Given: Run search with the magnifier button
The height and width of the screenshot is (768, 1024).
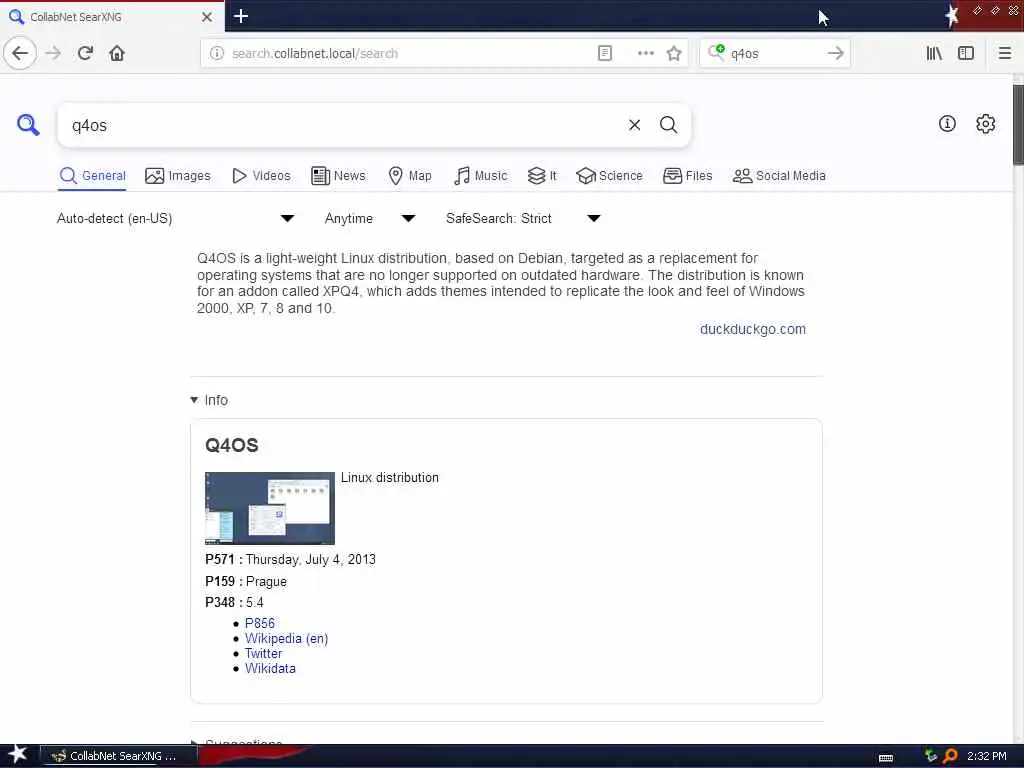Looking at the screenshot, I should [x=668, y=125].
